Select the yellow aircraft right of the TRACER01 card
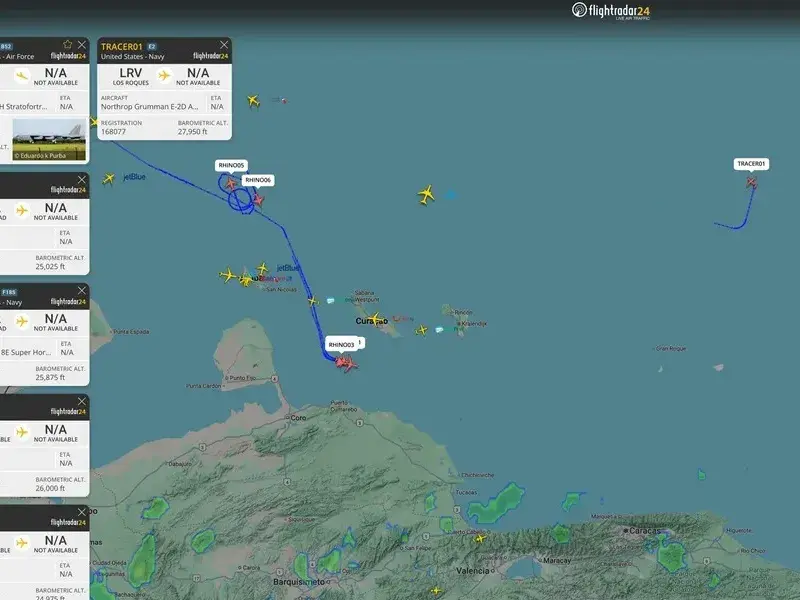800x600 pixels. click(x=253, y=101)
